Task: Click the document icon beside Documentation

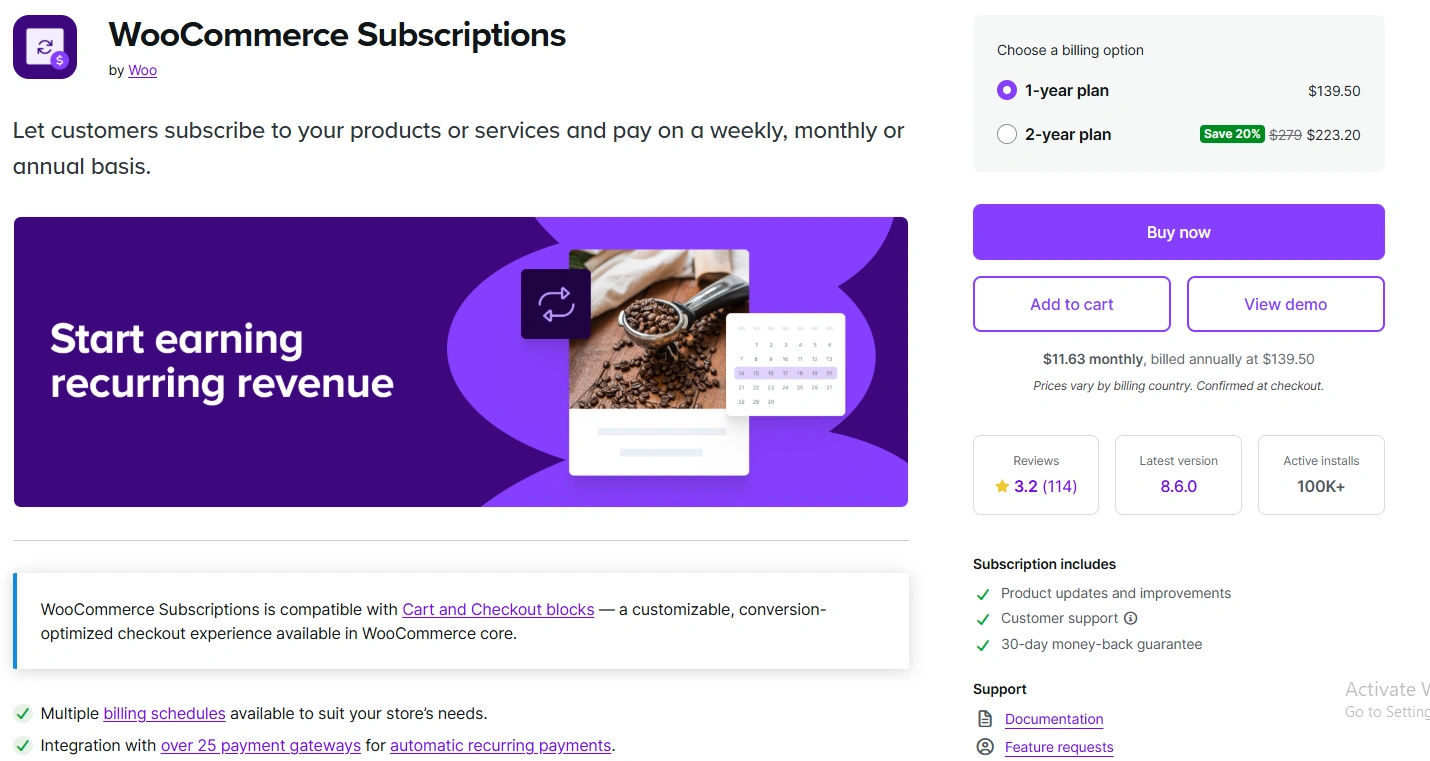Action: tap(983, 718)
